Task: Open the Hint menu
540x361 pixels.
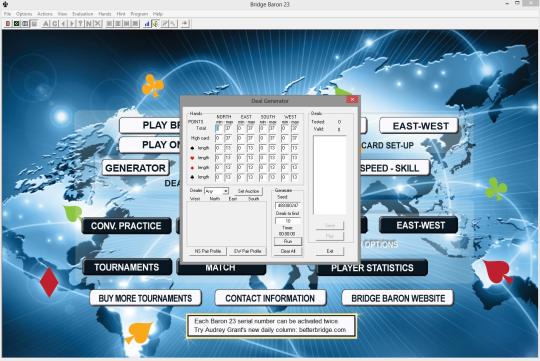Action: tap(121, 14)
